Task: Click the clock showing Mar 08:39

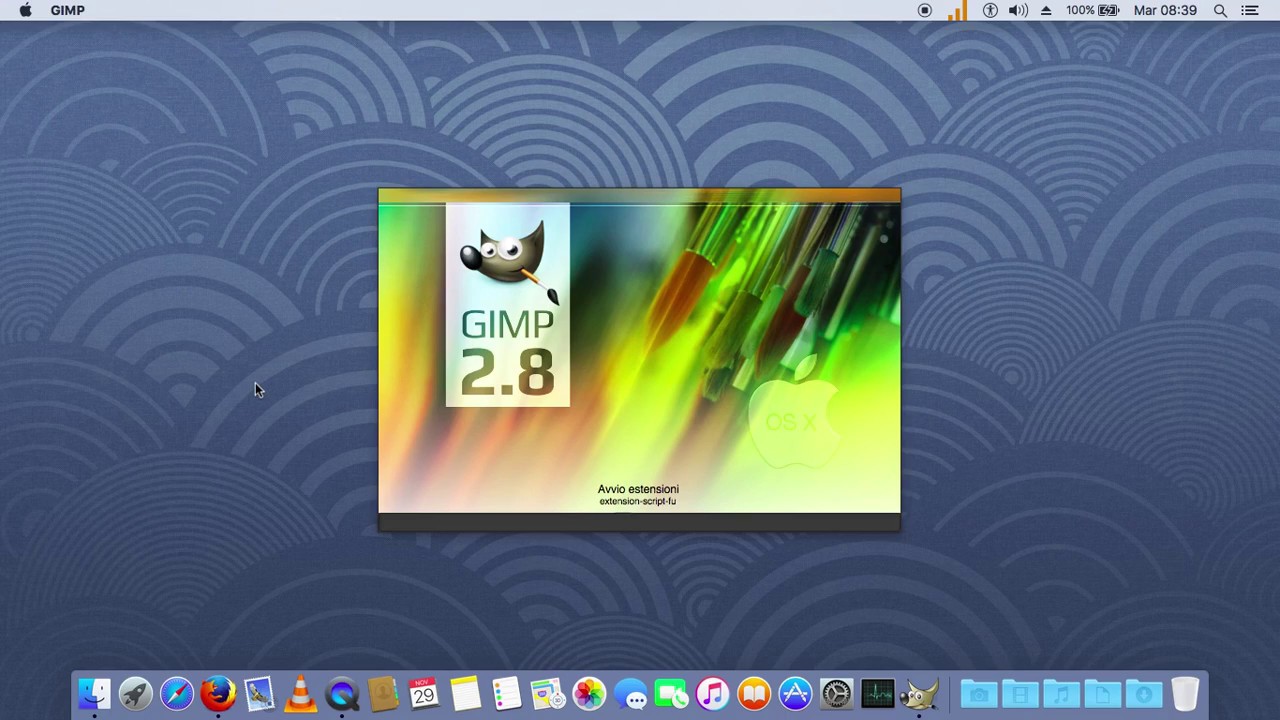Action: pos(1165,10)
